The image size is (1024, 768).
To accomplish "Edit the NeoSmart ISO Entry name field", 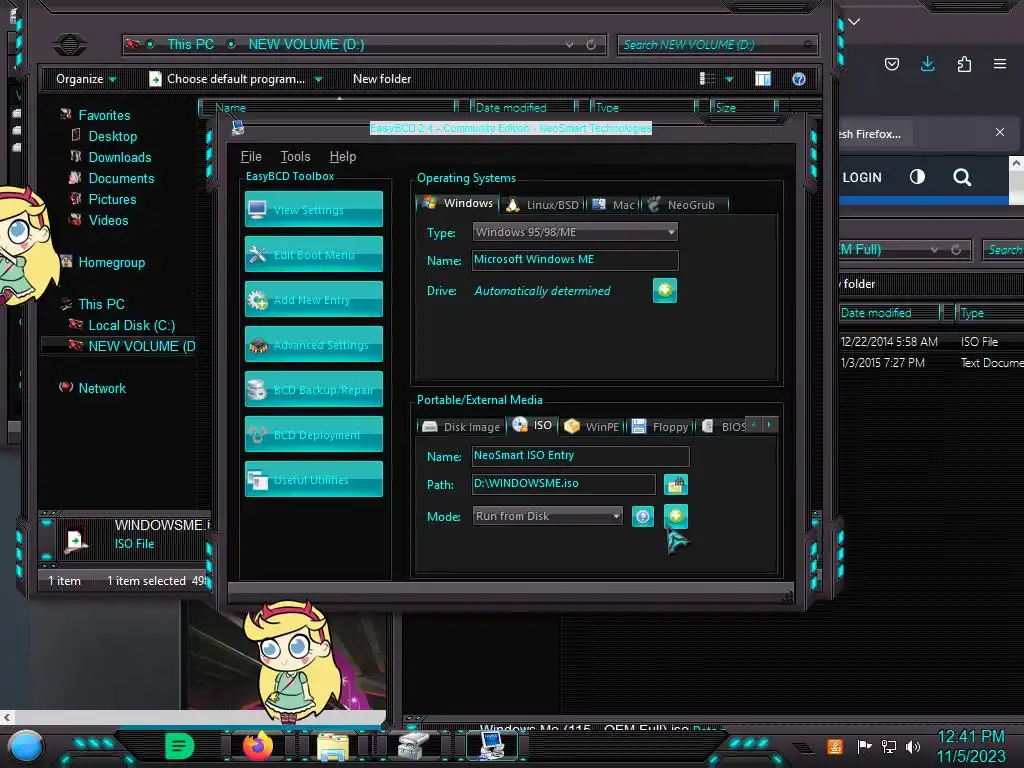I will click(x=581, y=456).
